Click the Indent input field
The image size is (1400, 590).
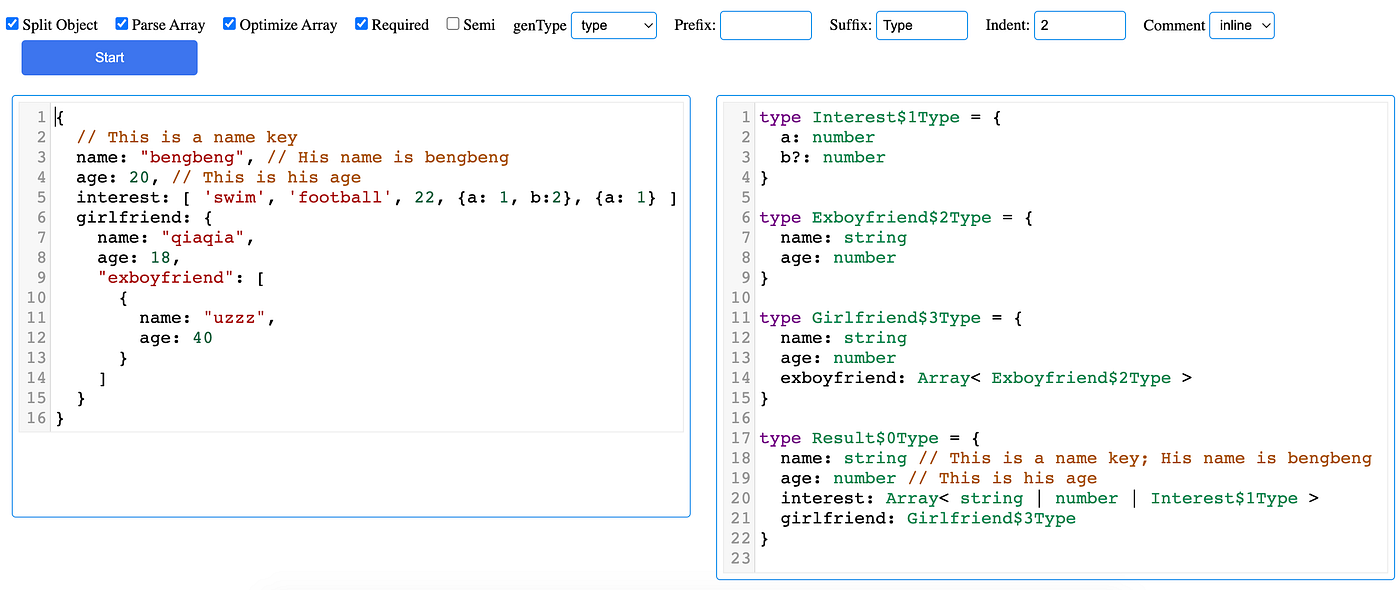click(x=1080, y=25)
